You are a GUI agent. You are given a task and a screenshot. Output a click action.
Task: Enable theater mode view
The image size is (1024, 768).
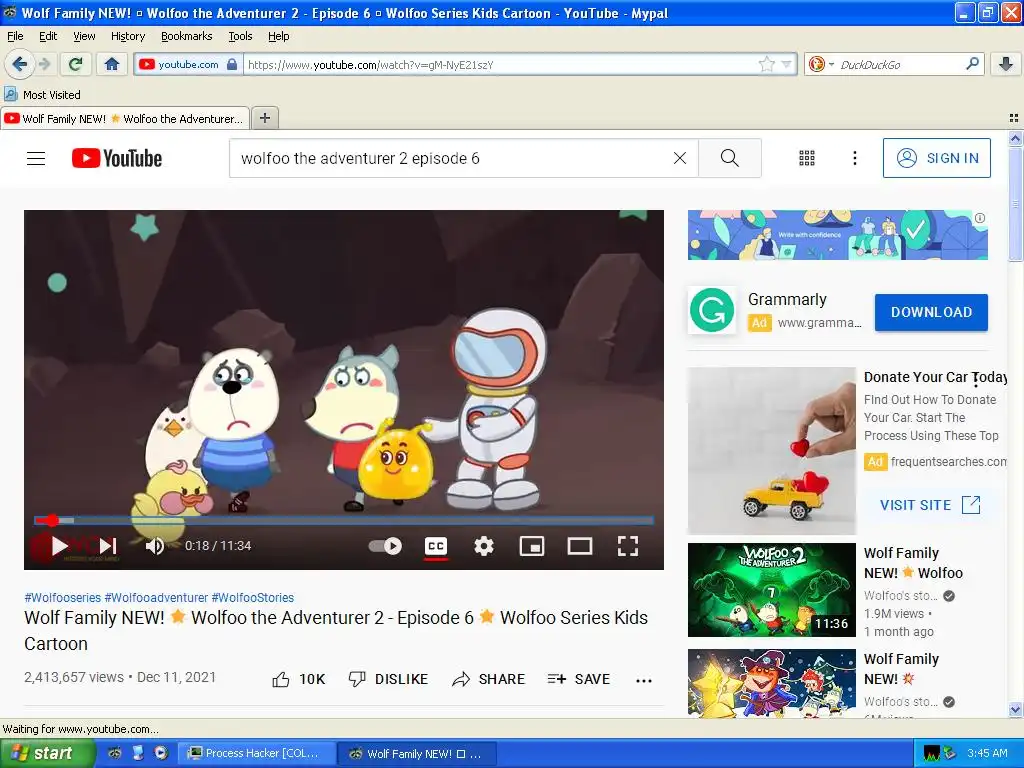click(579, 546)
